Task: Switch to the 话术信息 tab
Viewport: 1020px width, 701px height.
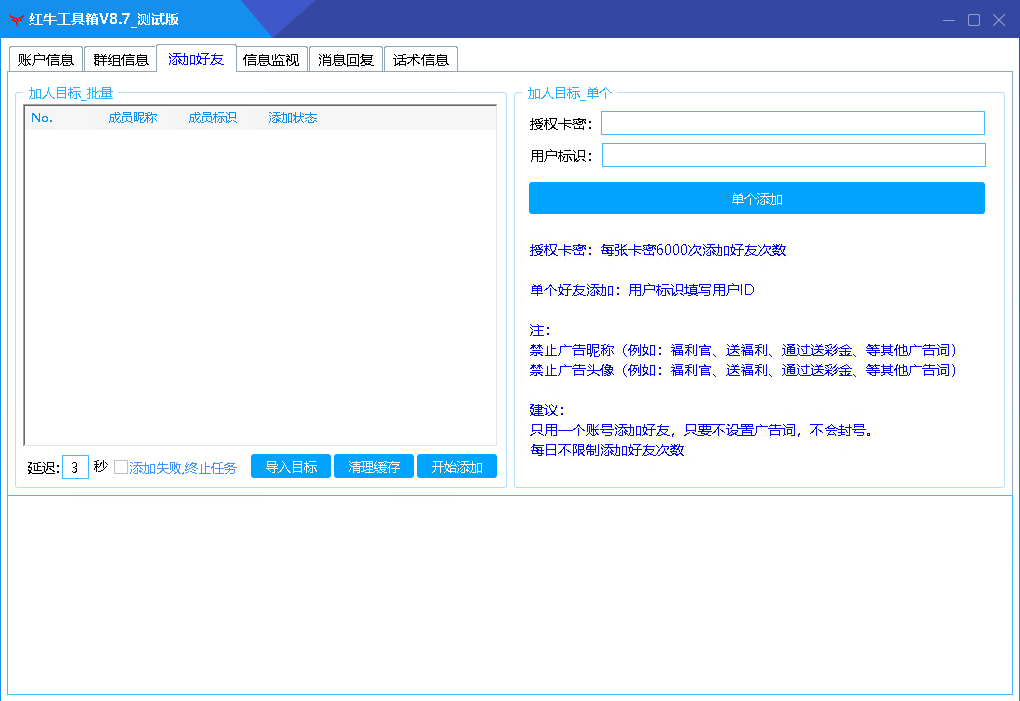Action: tap(421, 59)
